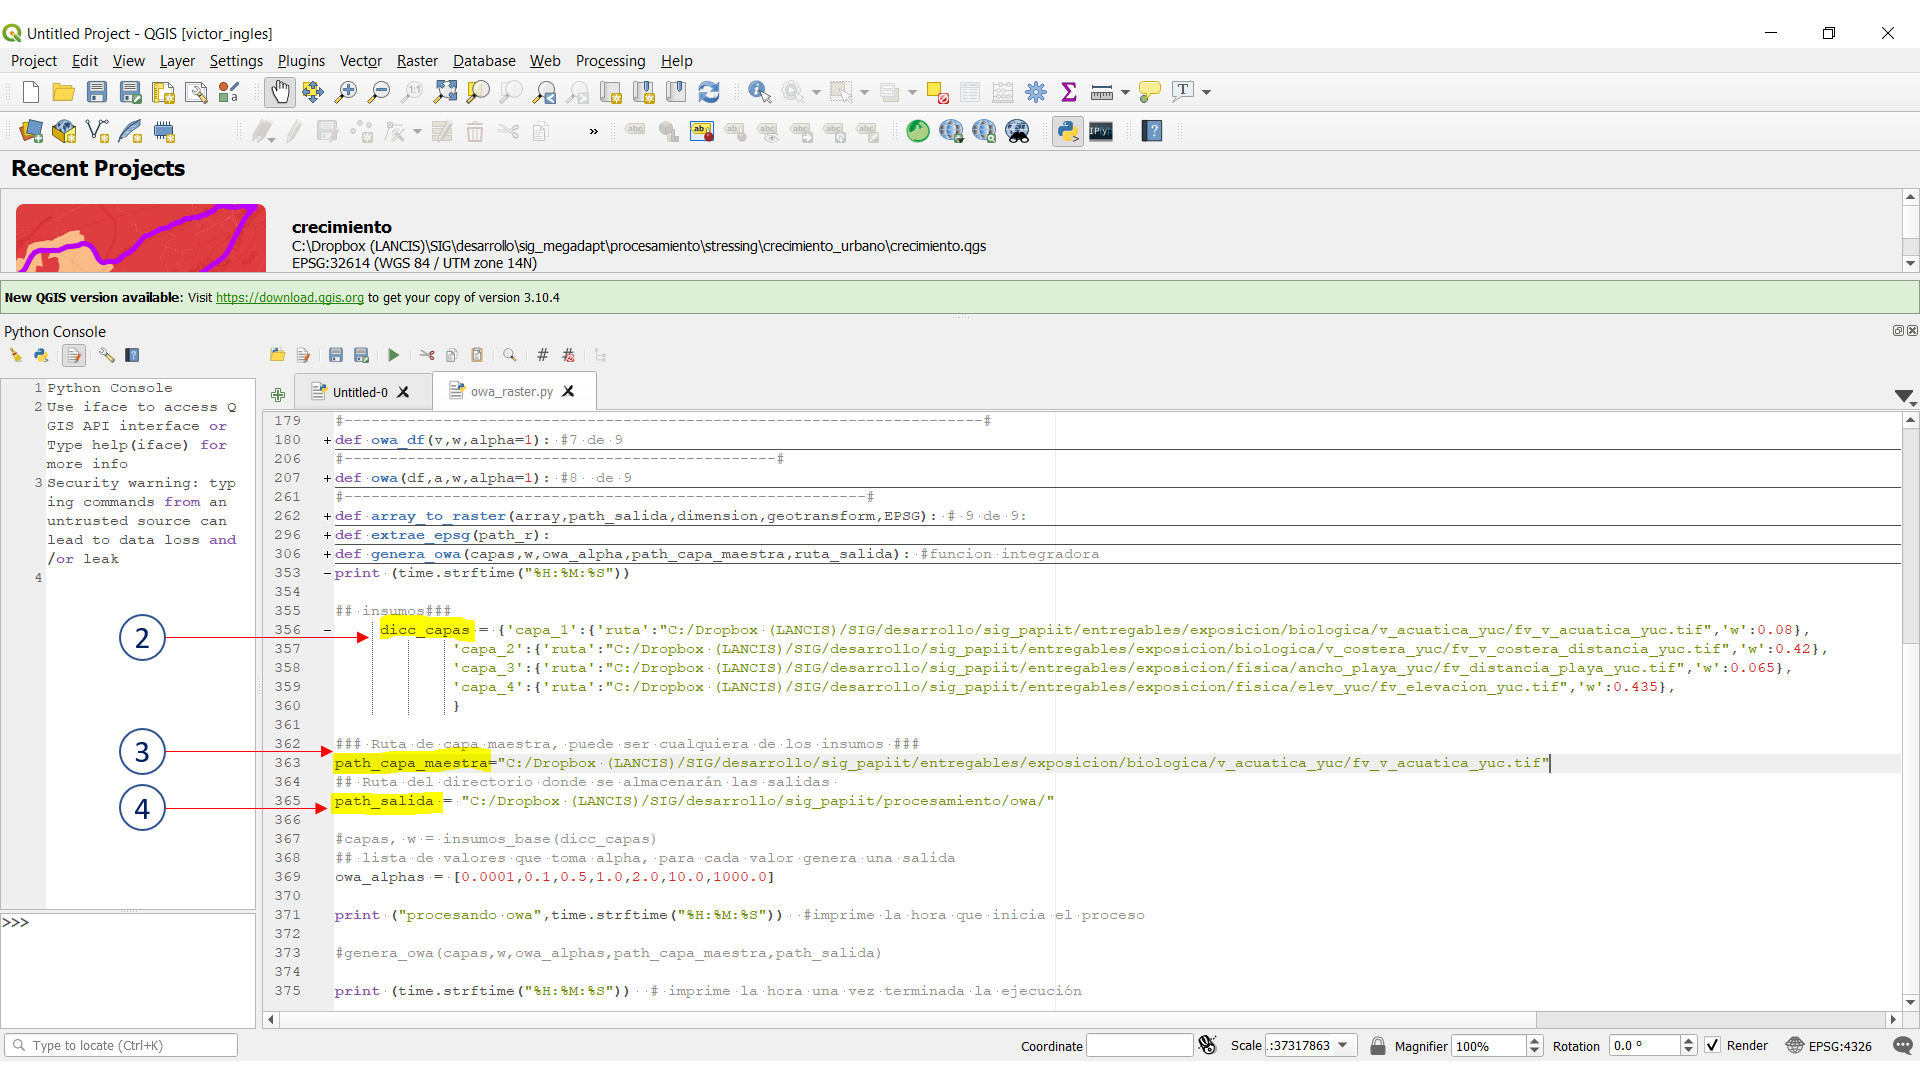Toggle the Render checkbox
The image size is (1920, 1080).
coord(1712,1046)
